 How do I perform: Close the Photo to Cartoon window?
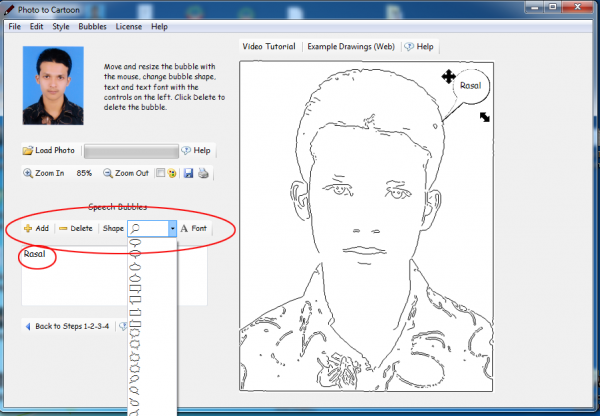(x=578, y=7)
